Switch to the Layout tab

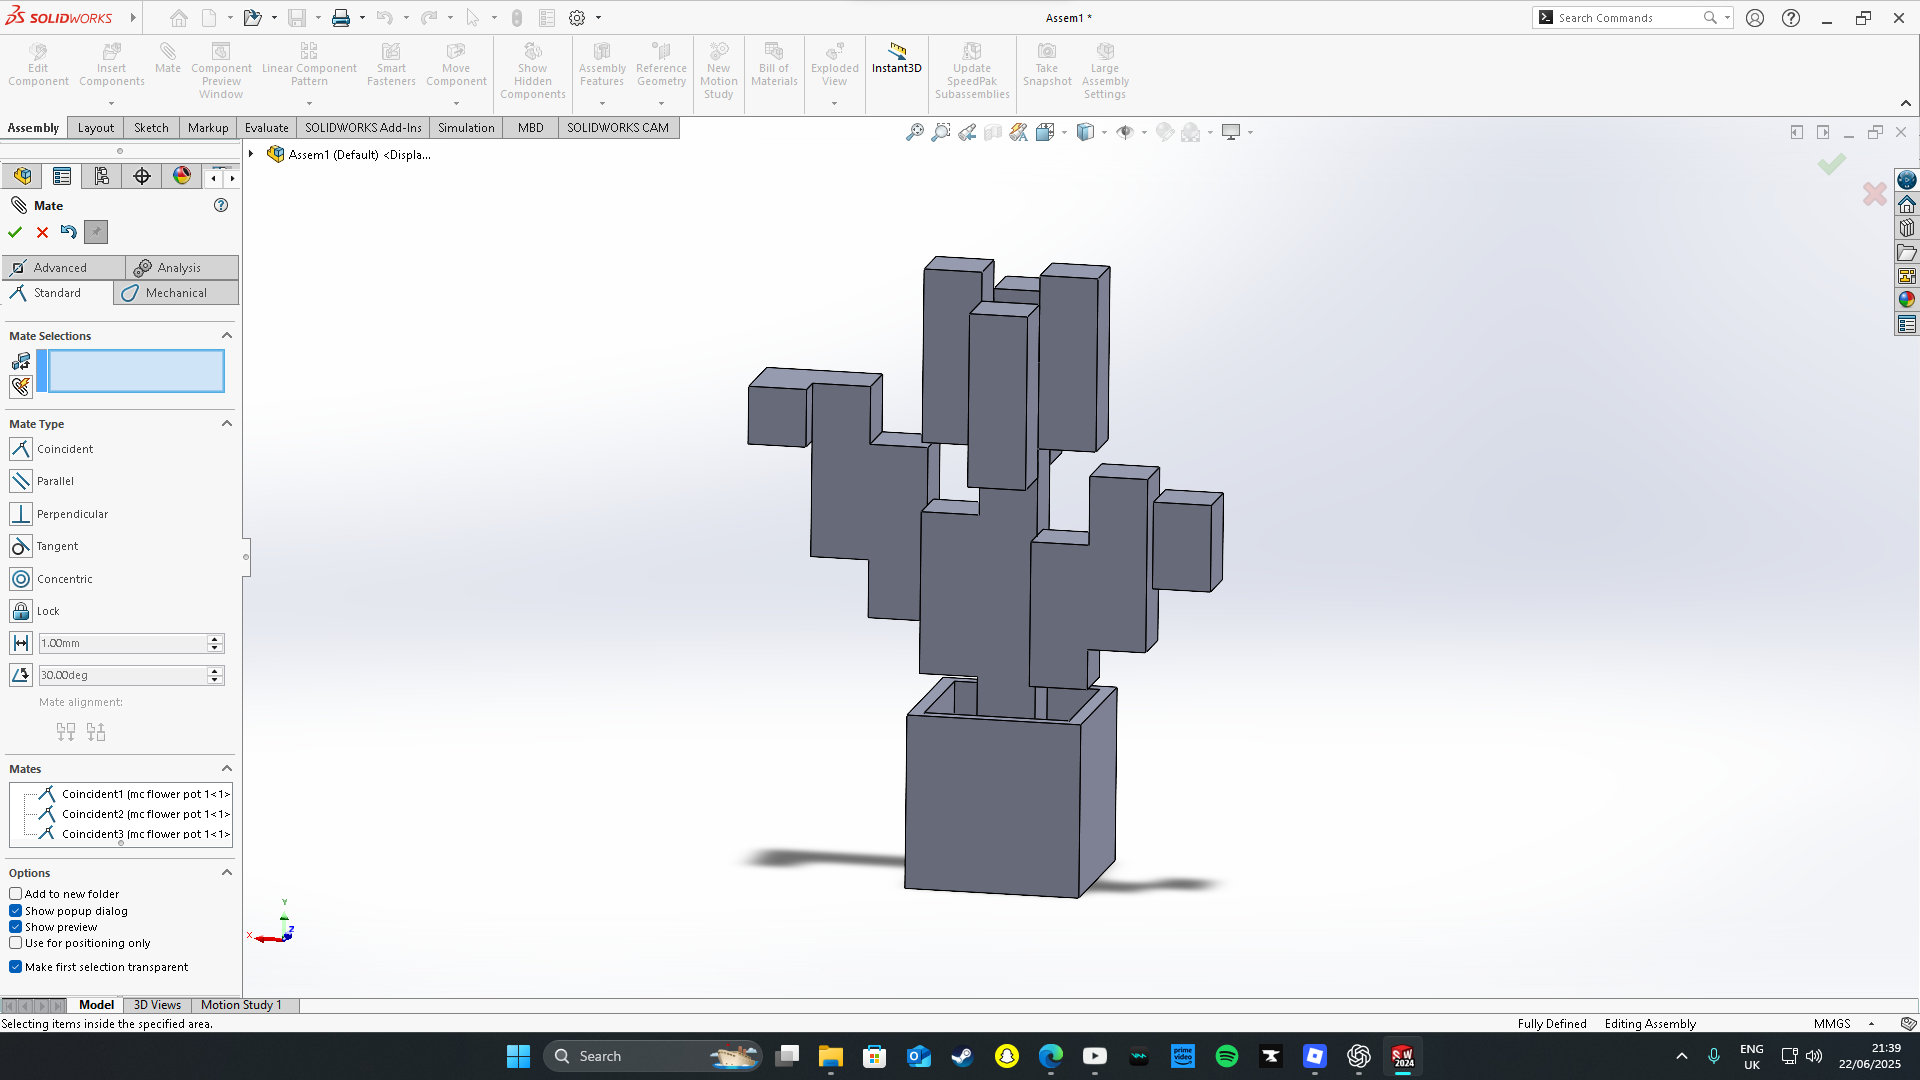coord(96,128)
